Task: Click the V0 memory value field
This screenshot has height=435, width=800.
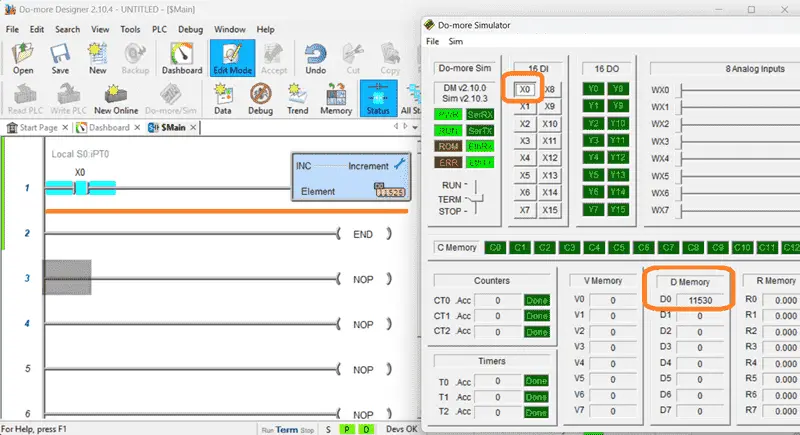Action: tap(613, 300)
